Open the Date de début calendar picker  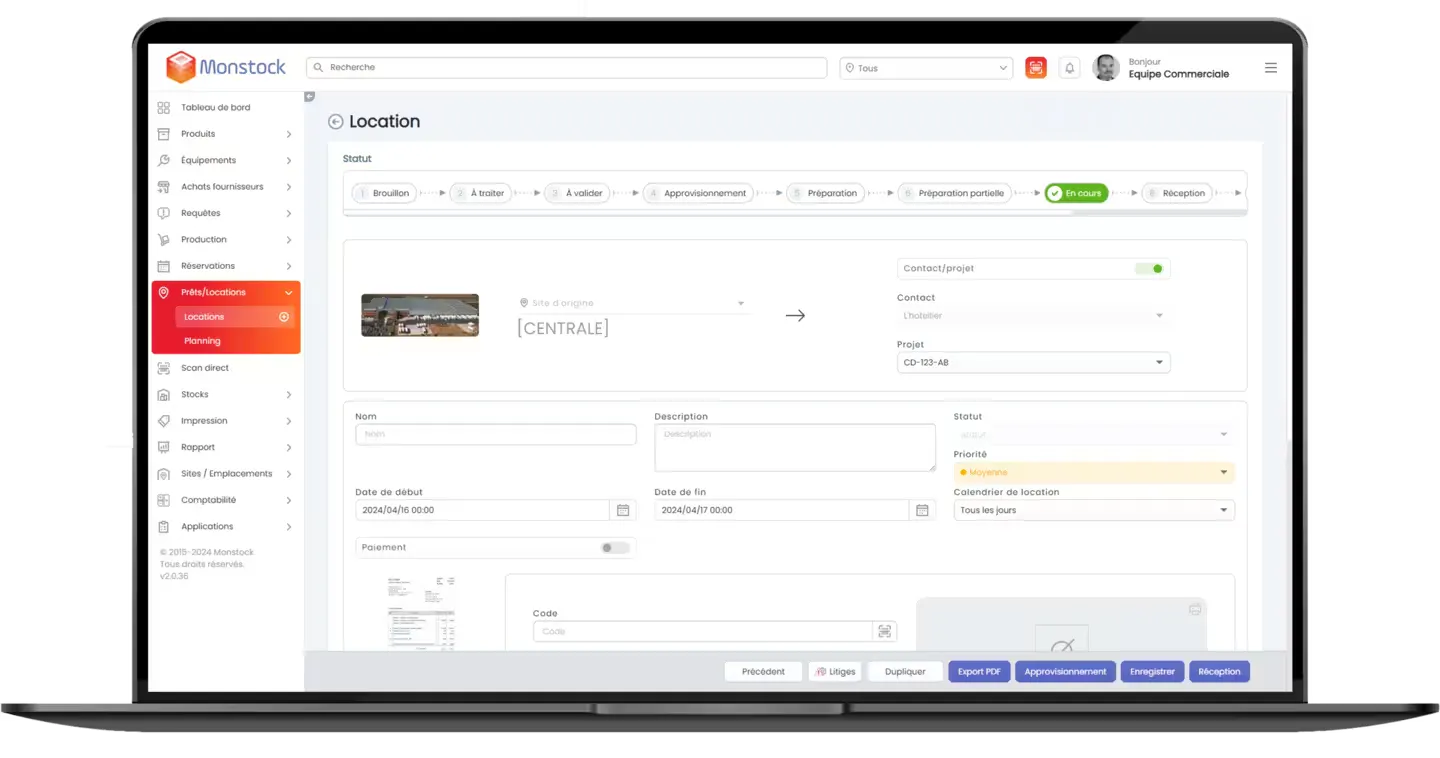pyautogui.click(x=623, y=510)
